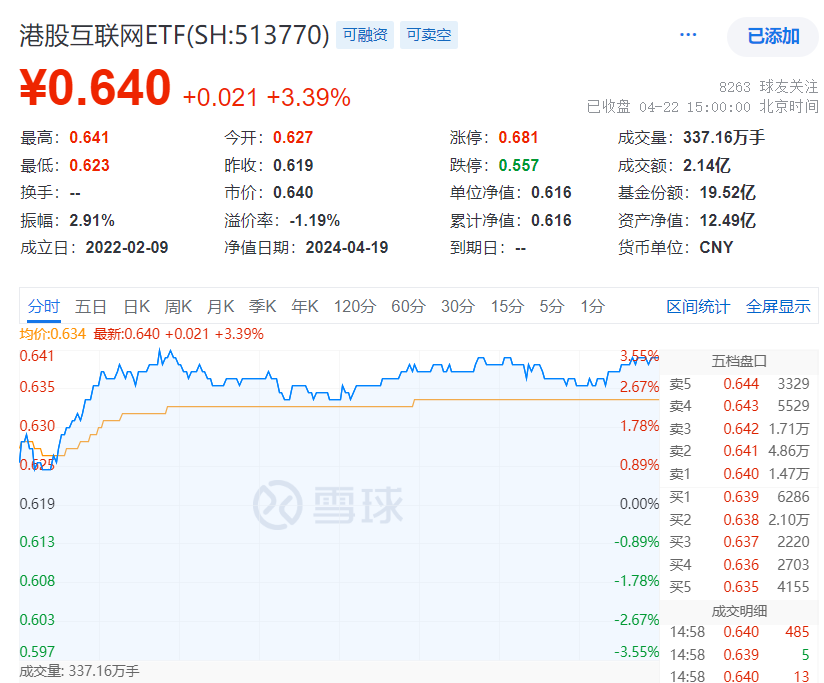This screenshot has width=824, height=683.
Task: Click the ¥0.640 current price
Action: pos(95,87)
